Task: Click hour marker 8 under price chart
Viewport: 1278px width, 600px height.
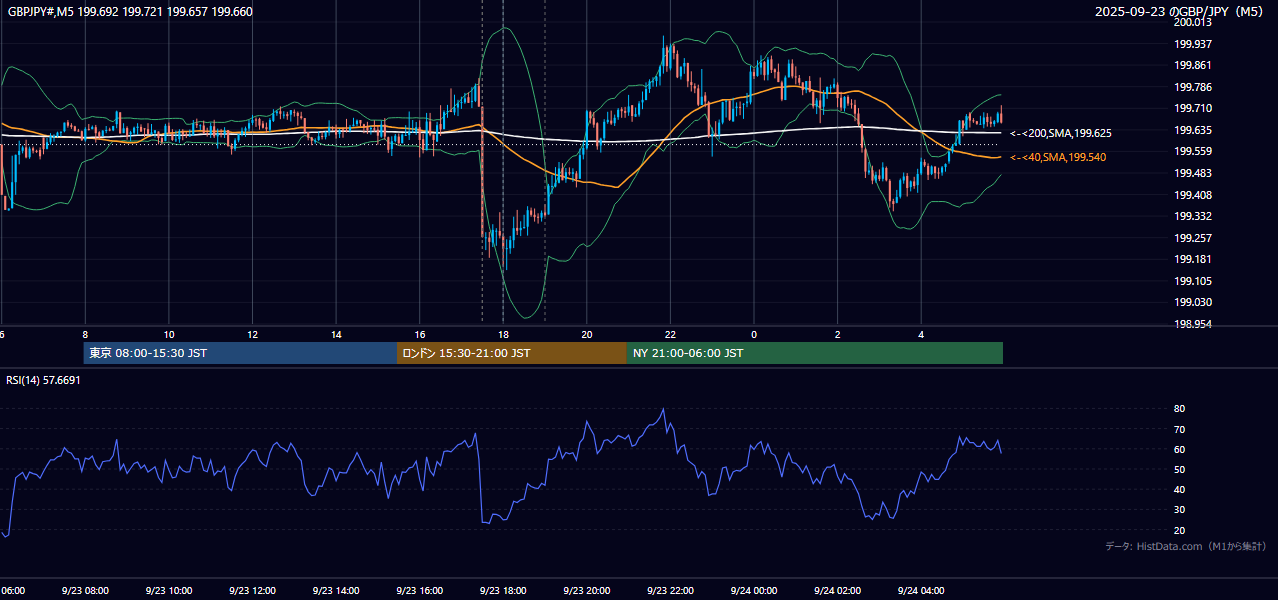Action: 85,335
